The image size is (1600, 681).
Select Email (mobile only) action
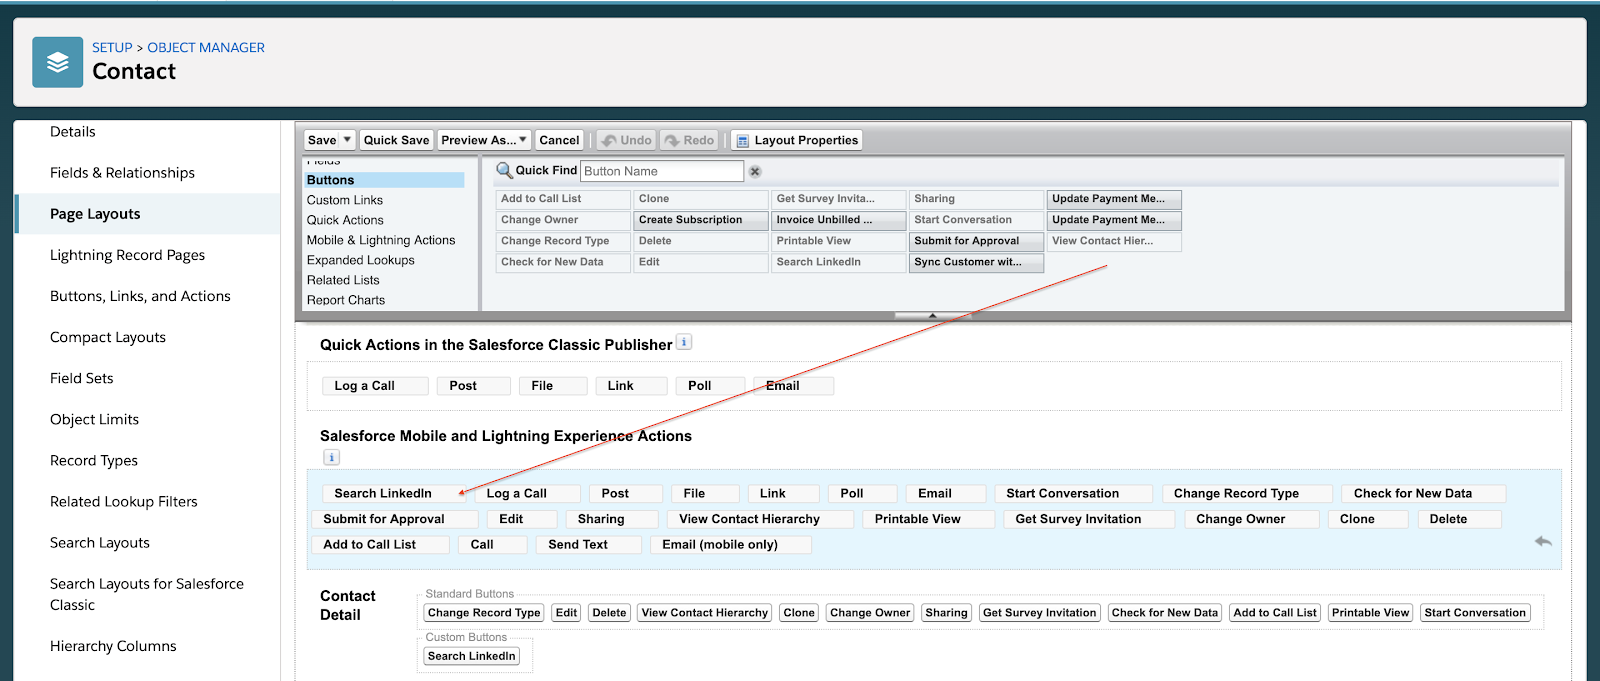pos(730,545)
